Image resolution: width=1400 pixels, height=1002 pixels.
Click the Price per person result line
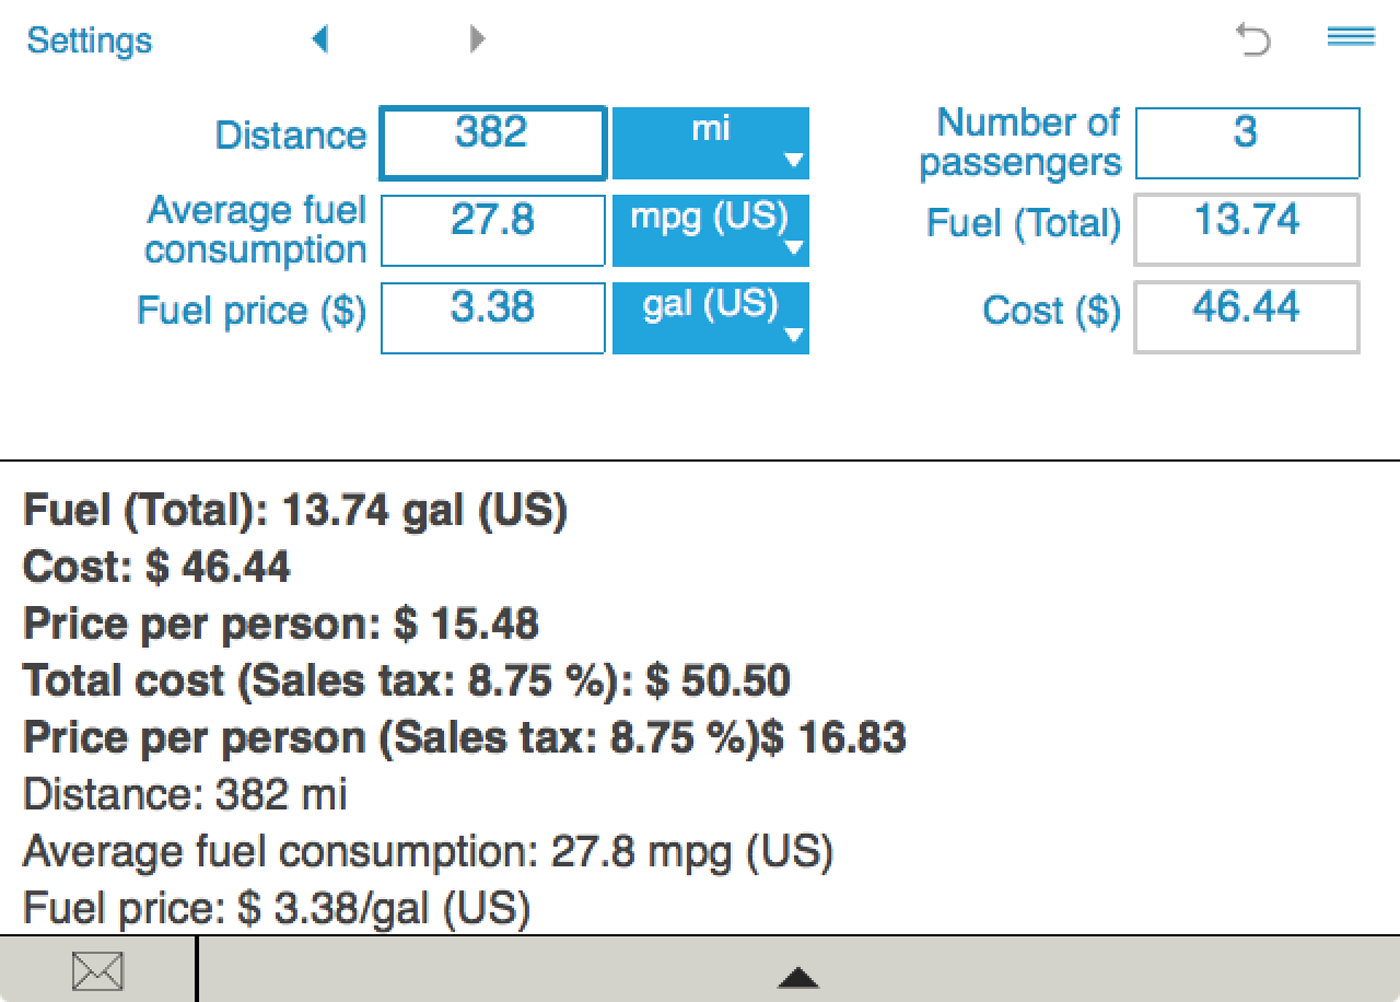pyautogui.click(x=281, y=624)
